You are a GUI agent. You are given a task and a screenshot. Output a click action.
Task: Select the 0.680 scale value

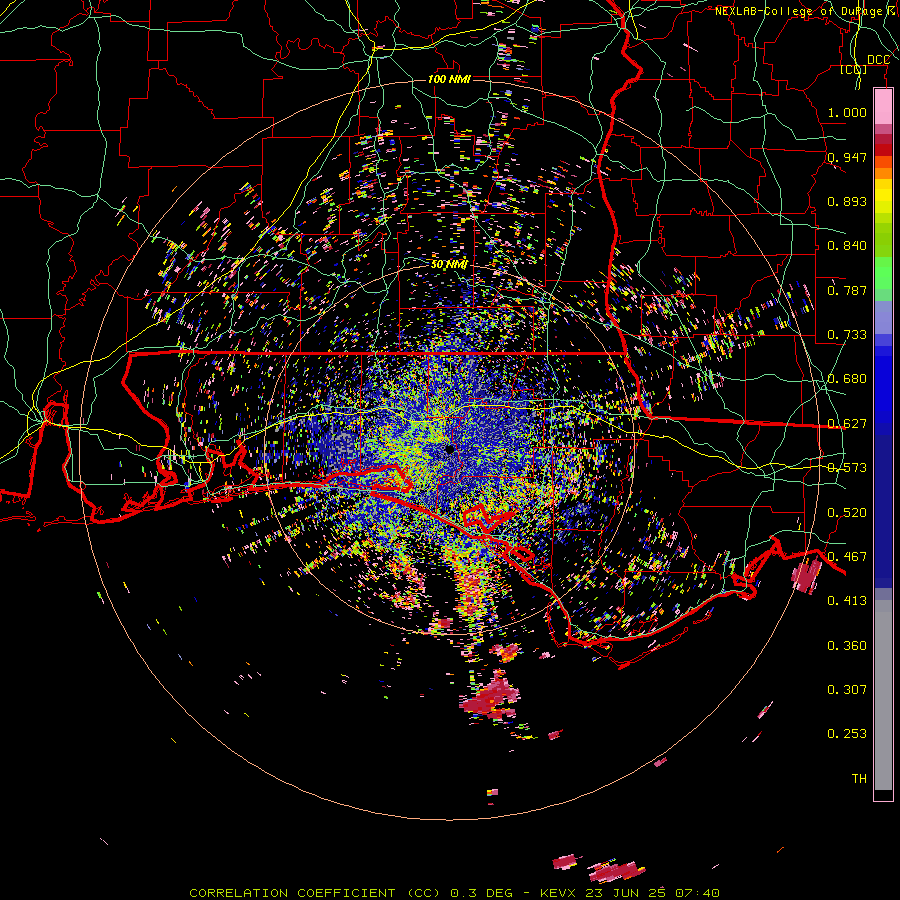click(847, 378)
